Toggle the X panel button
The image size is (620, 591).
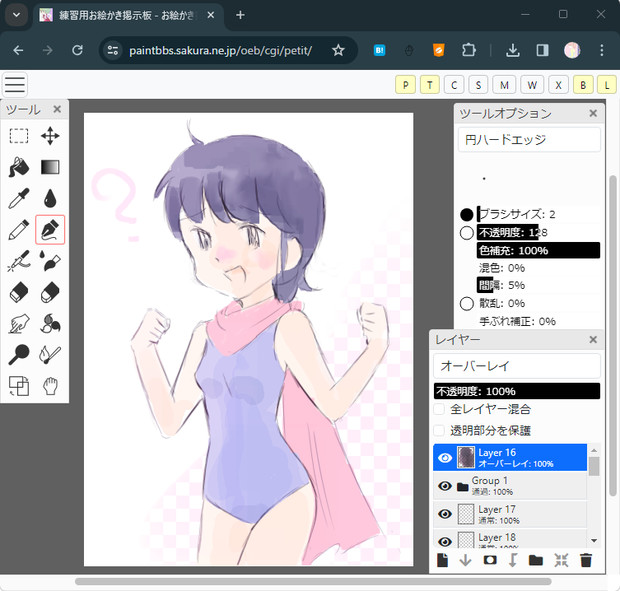coord(558,85)
